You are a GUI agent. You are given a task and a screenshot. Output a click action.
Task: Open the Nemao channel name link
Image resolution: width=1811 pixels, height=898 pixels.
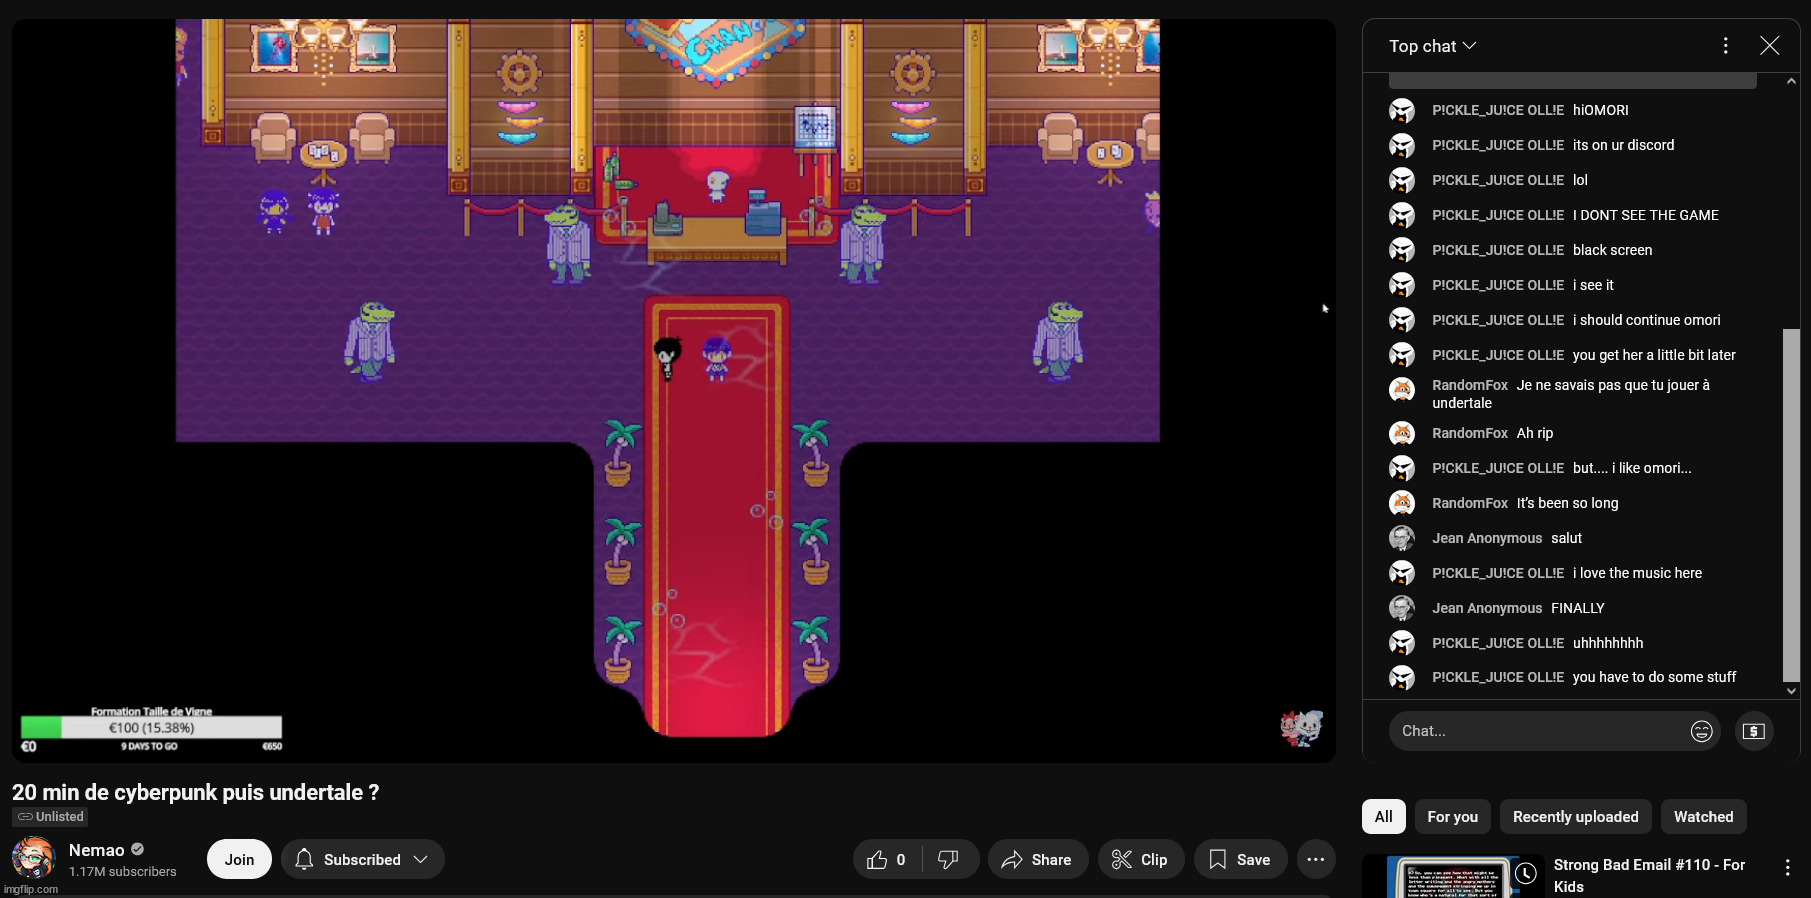coord(96,850)
